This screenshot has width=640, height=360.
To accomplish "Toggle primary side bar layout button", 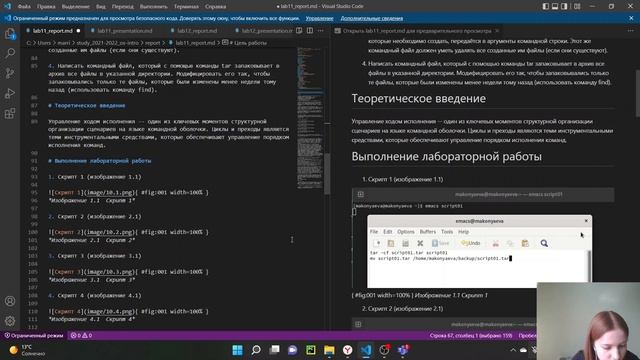I will coord(546,6).
